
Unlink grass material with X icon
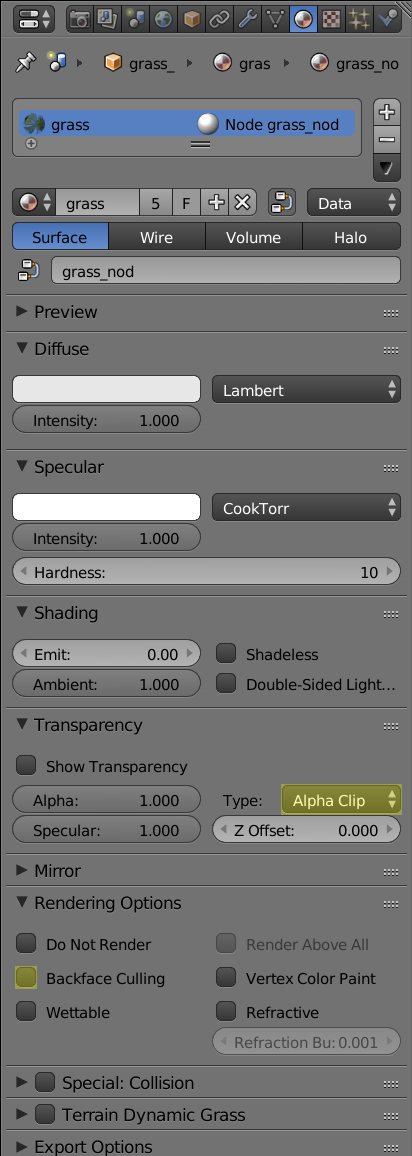tap(242, 203)
